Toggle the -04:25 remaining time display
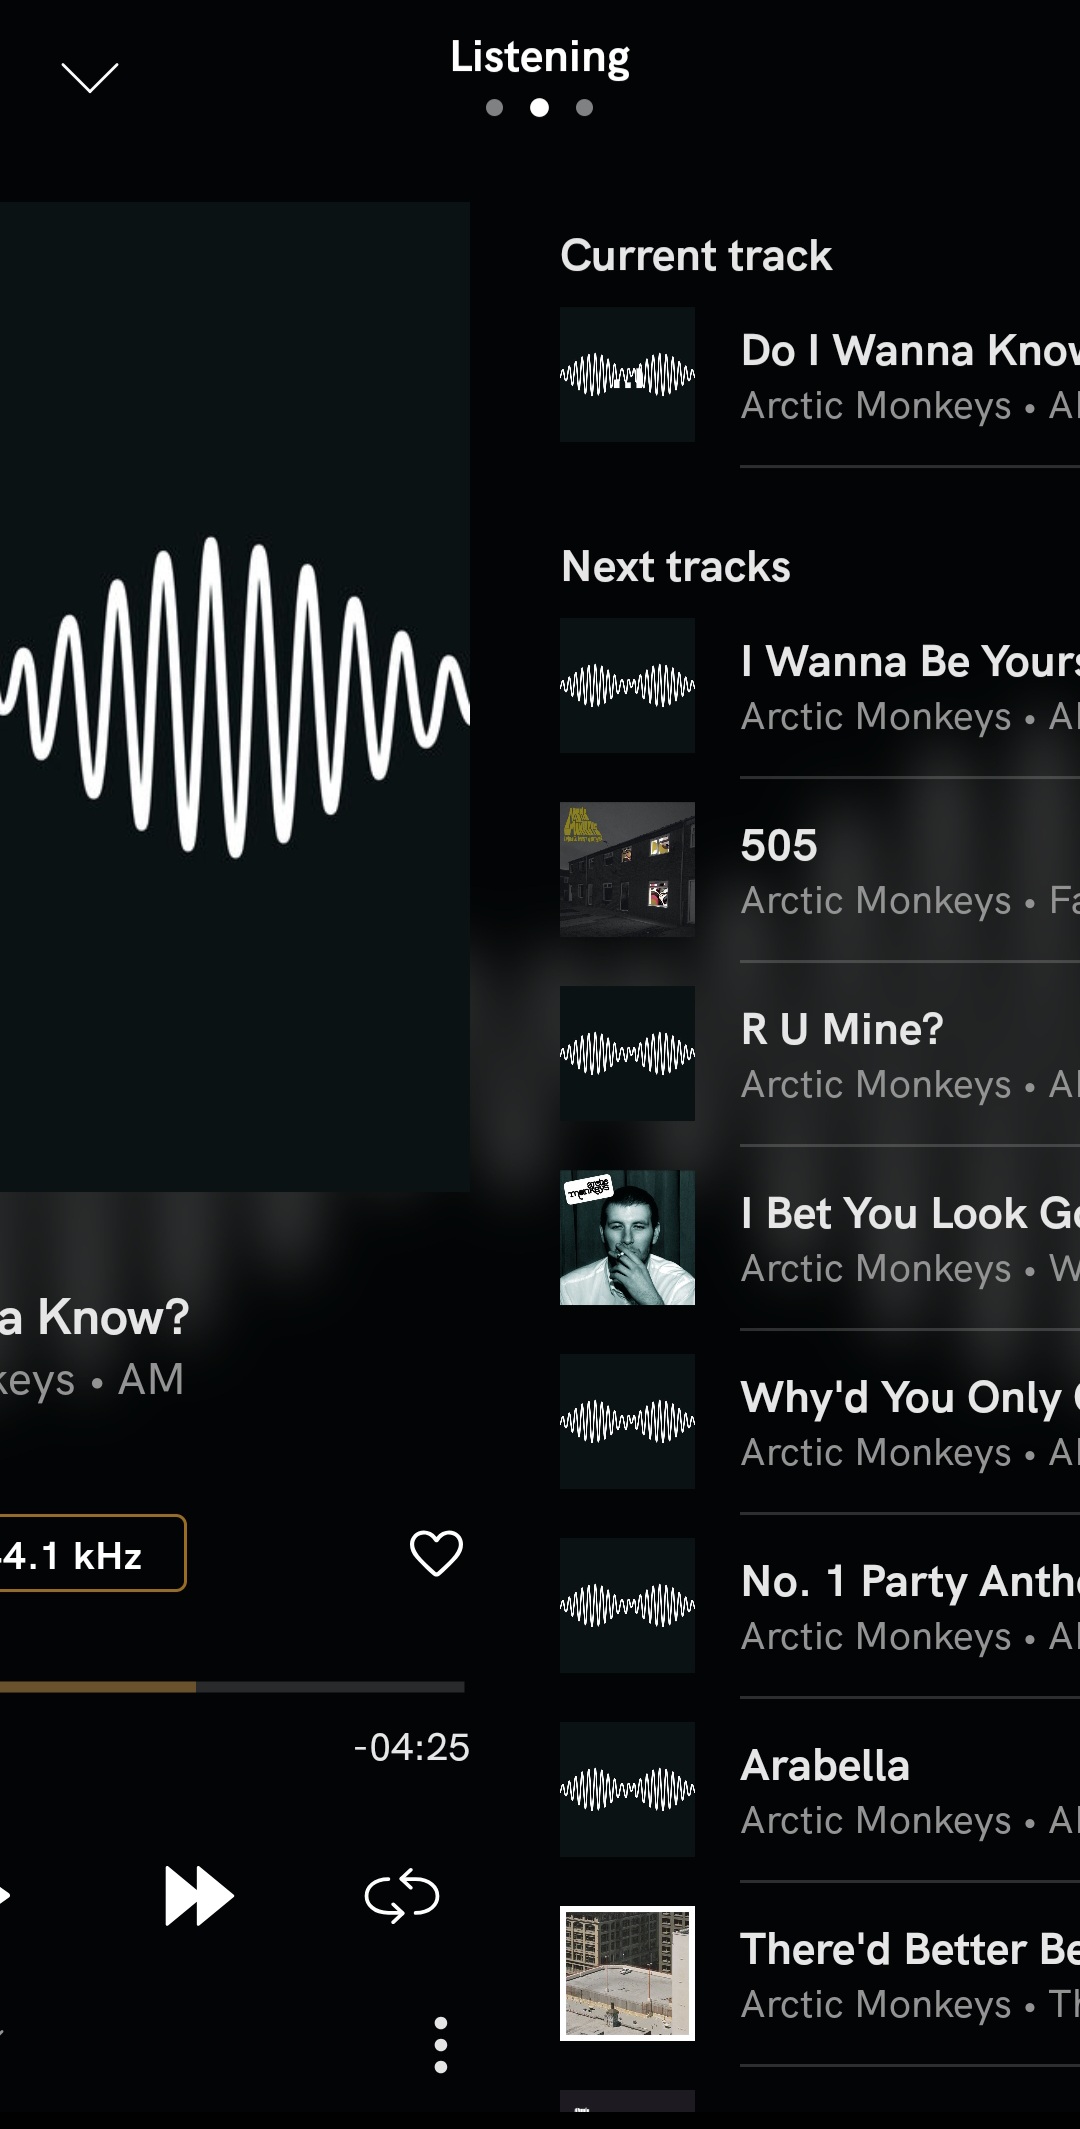Screen dimensions: 1080x2129 (411, 1747)
